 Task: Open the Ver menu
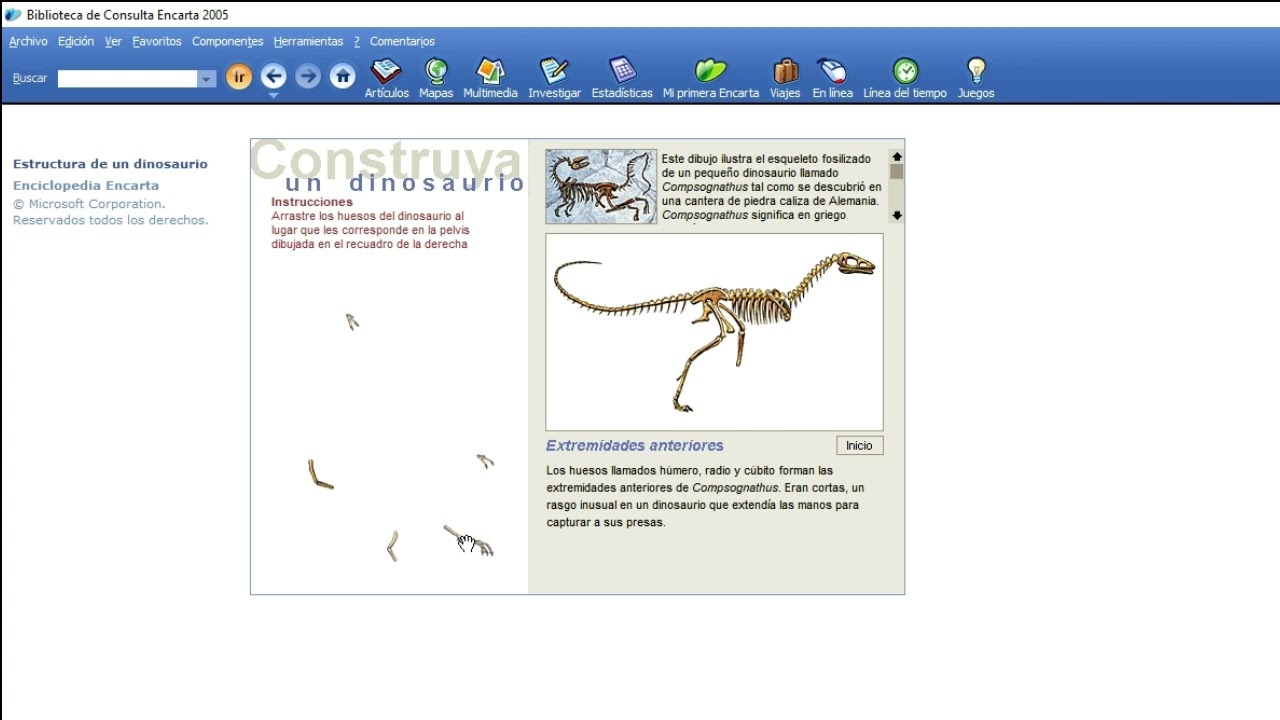[113, 41]
